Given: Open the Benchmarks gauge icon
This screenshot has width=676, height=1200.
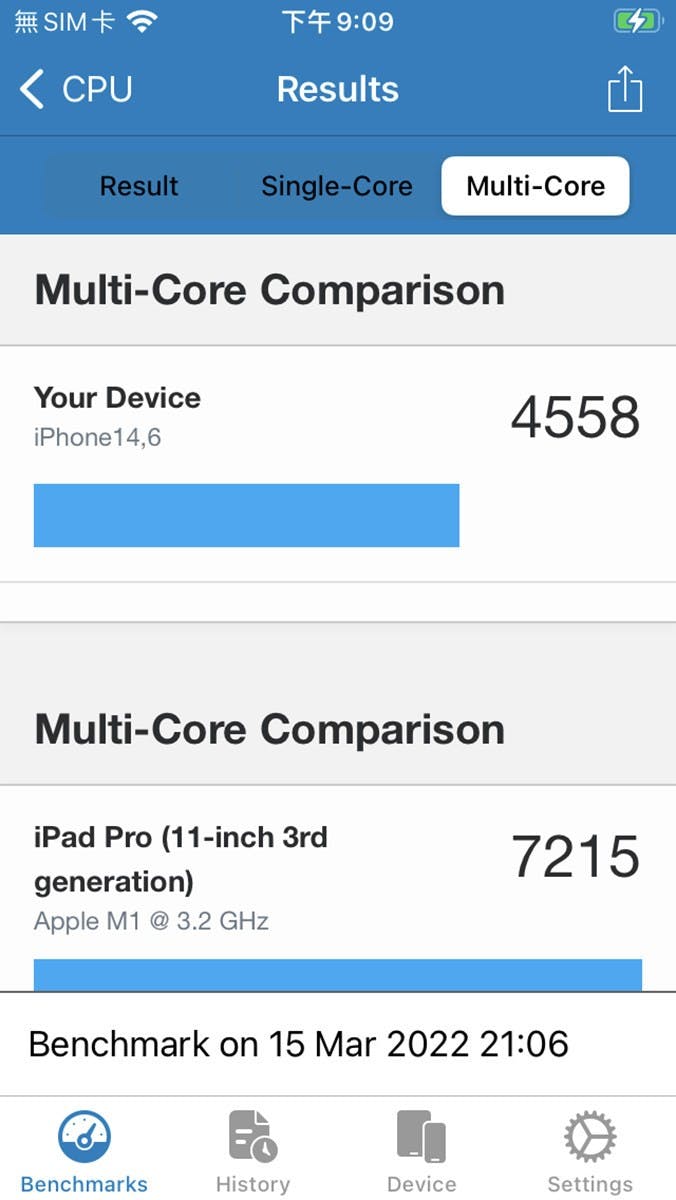Looking at the screenshot, I should [x=84, y=1138].
